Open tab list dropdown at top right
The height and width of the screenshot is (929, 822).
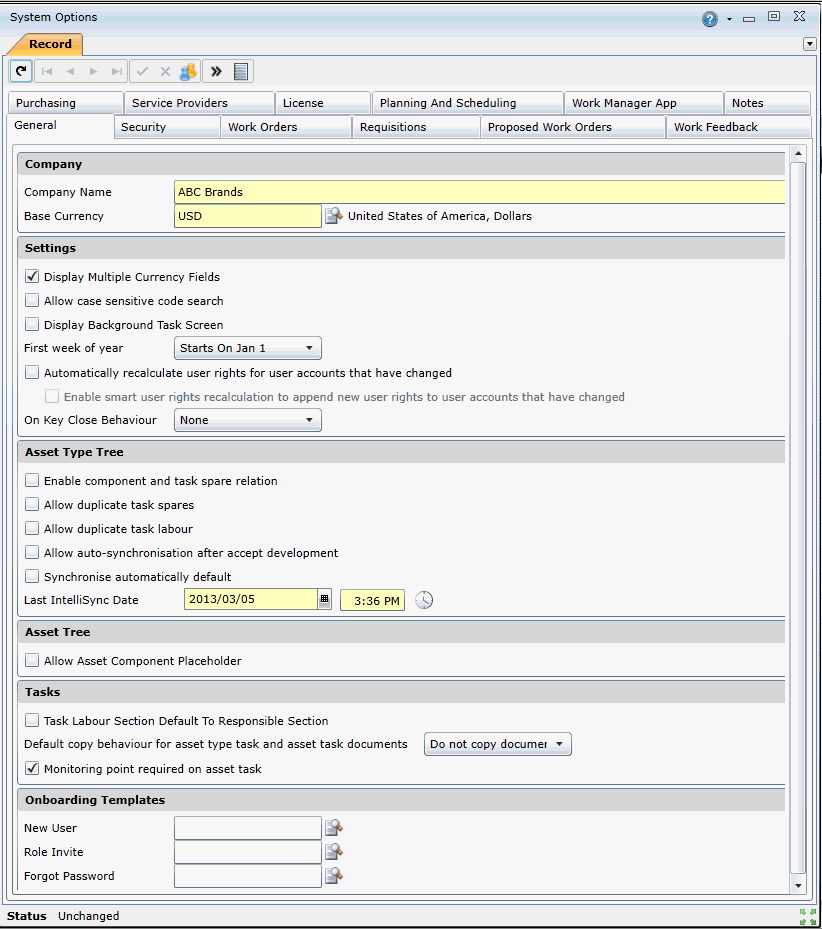click(810, 44)
